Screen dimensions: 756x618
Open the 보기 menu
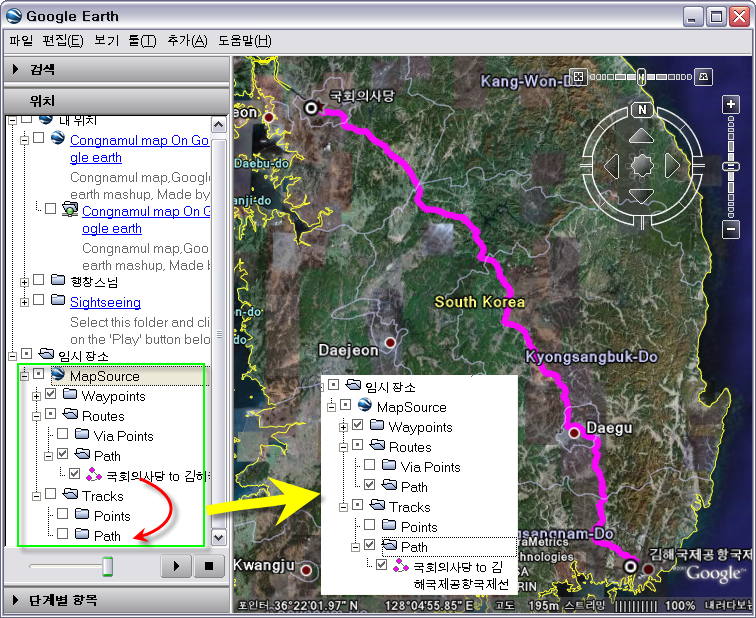click(106, 40)
